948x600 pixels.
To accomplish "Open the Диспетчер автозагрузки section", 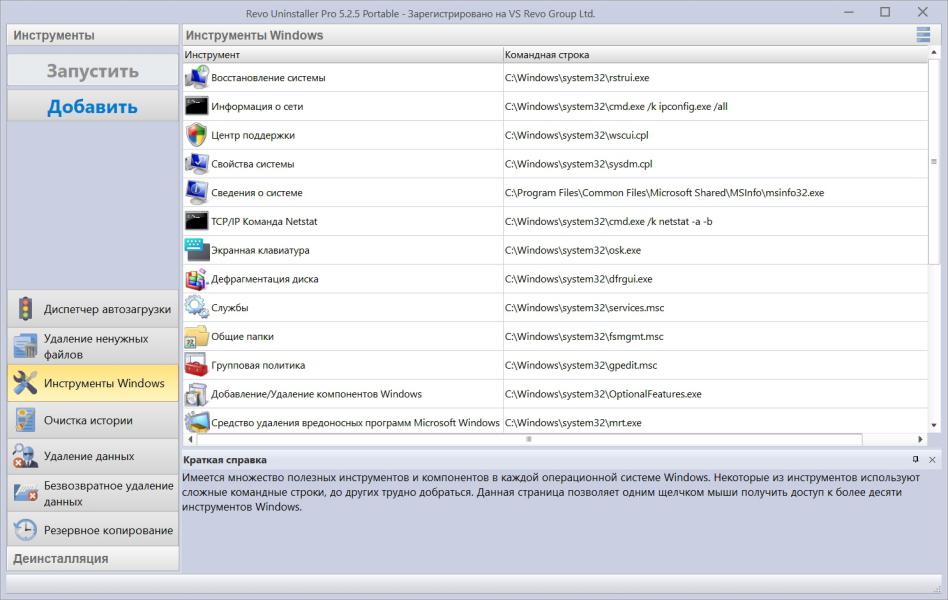I will (93, 308).
